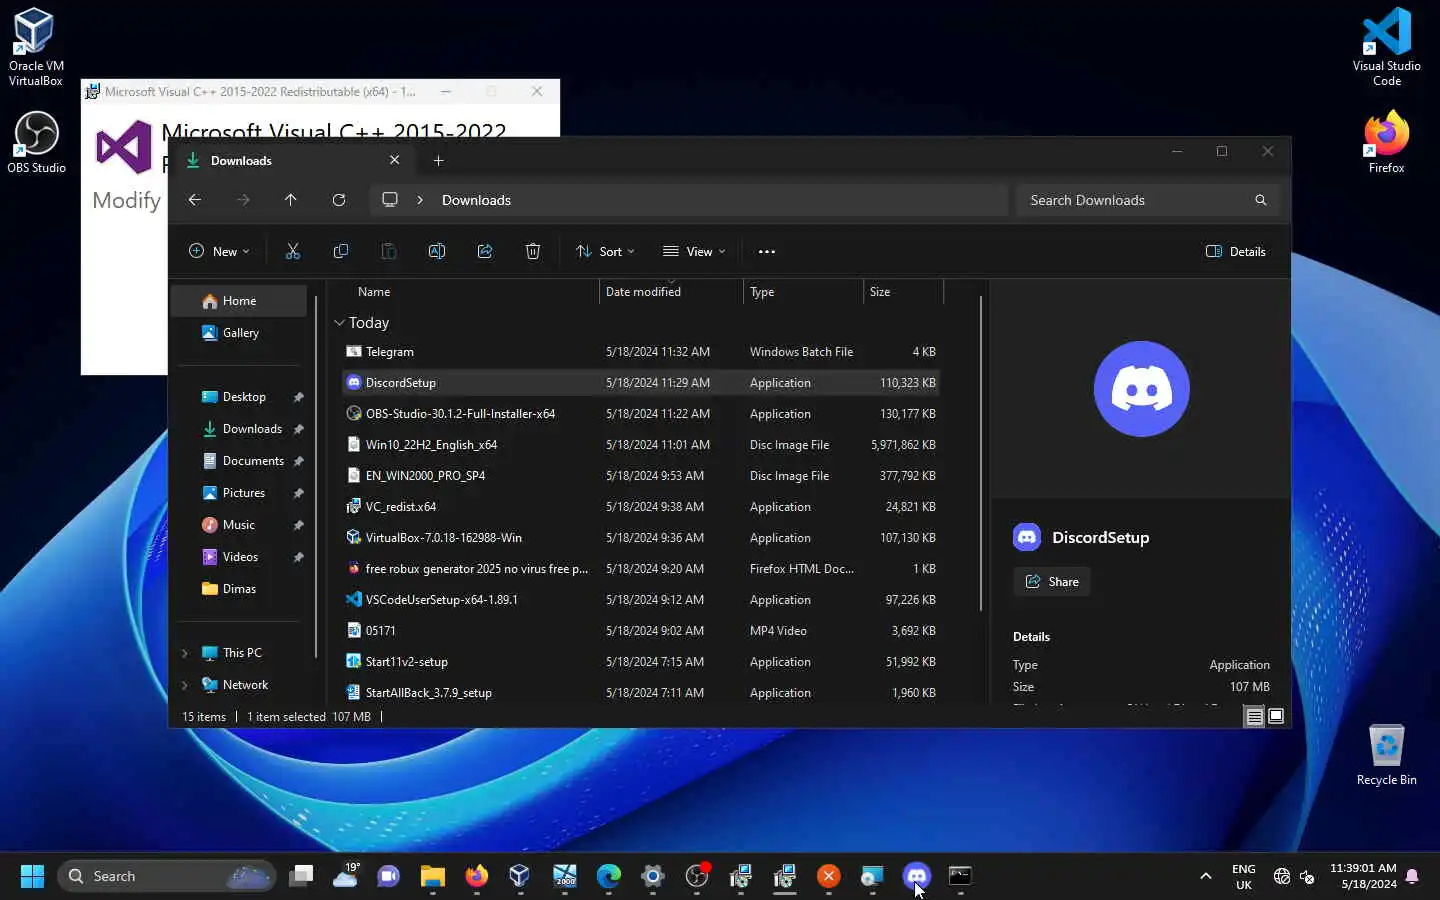Show hidden system tray icons chevron
Screen dimensions: 1440x900
(x=1206, y=876)
